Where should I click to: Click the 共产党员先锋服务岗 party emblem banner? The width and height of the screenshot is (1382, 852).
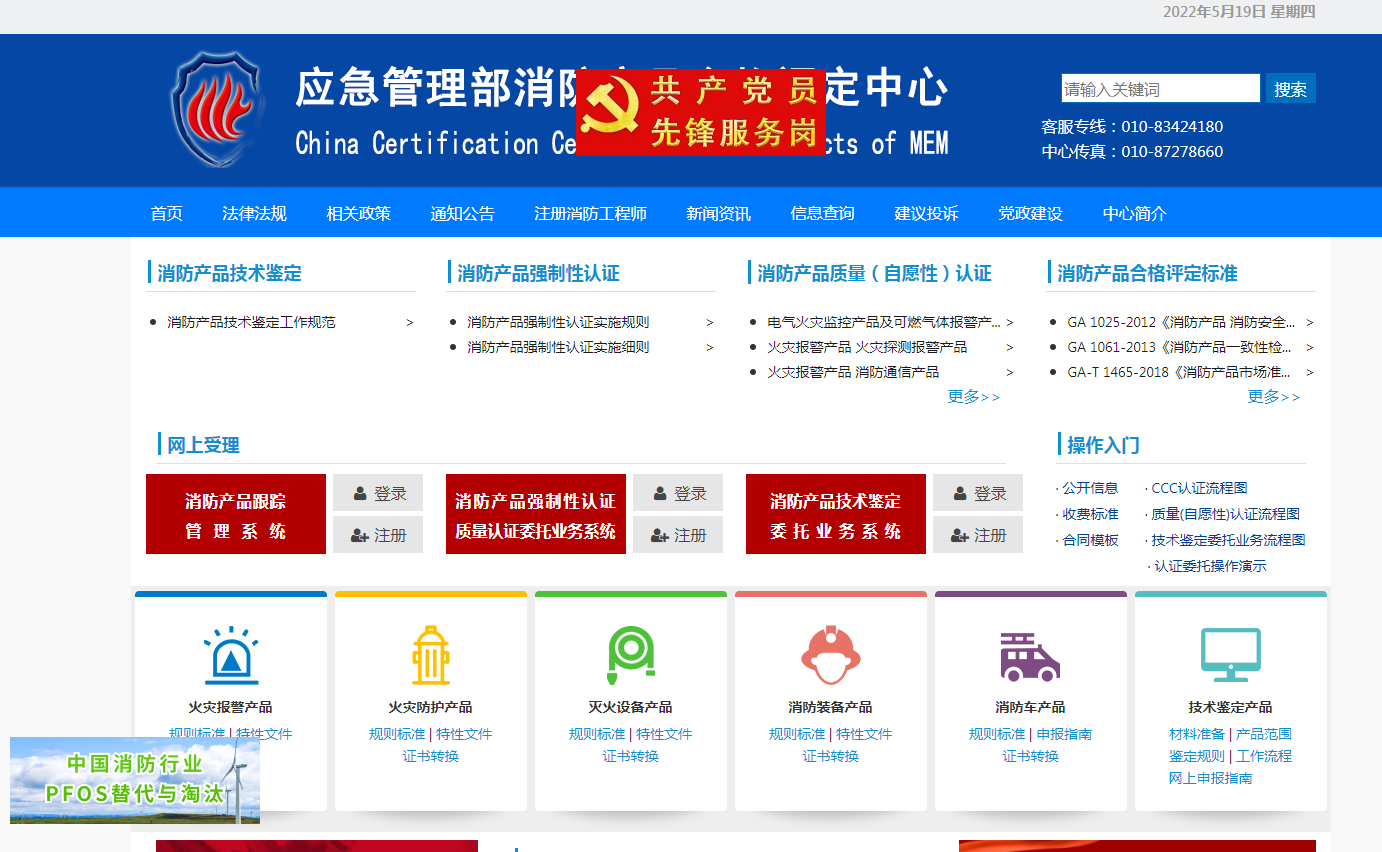pos(700,111)
